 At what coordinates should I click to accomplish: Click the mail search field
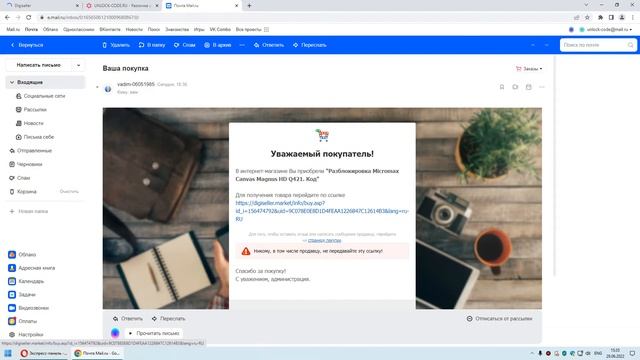point(594,45)
